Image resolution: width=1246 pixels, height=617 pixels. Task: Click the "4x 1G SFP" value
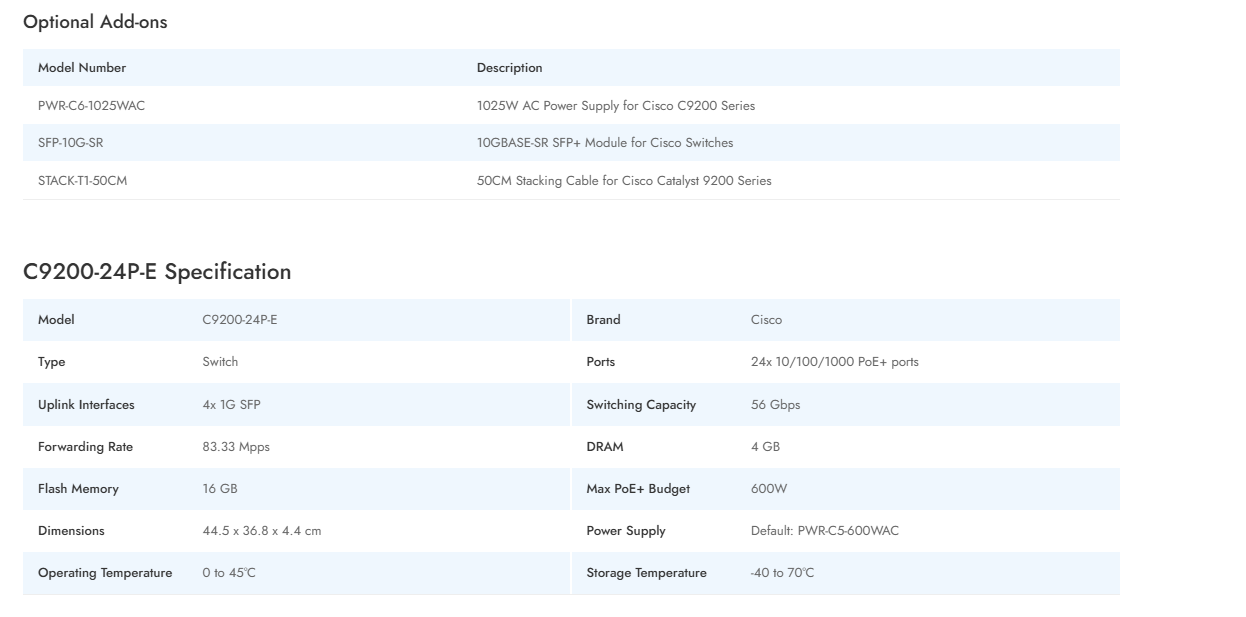(x=232, y=405)
